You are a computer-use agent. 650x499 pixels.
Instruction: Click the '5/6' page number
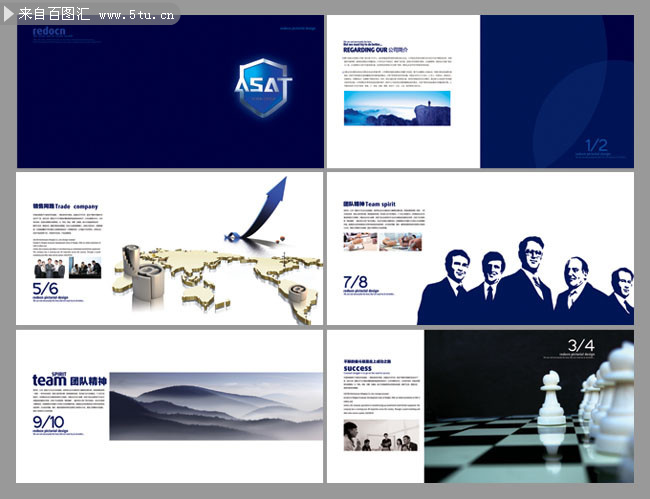coord(45,288)
